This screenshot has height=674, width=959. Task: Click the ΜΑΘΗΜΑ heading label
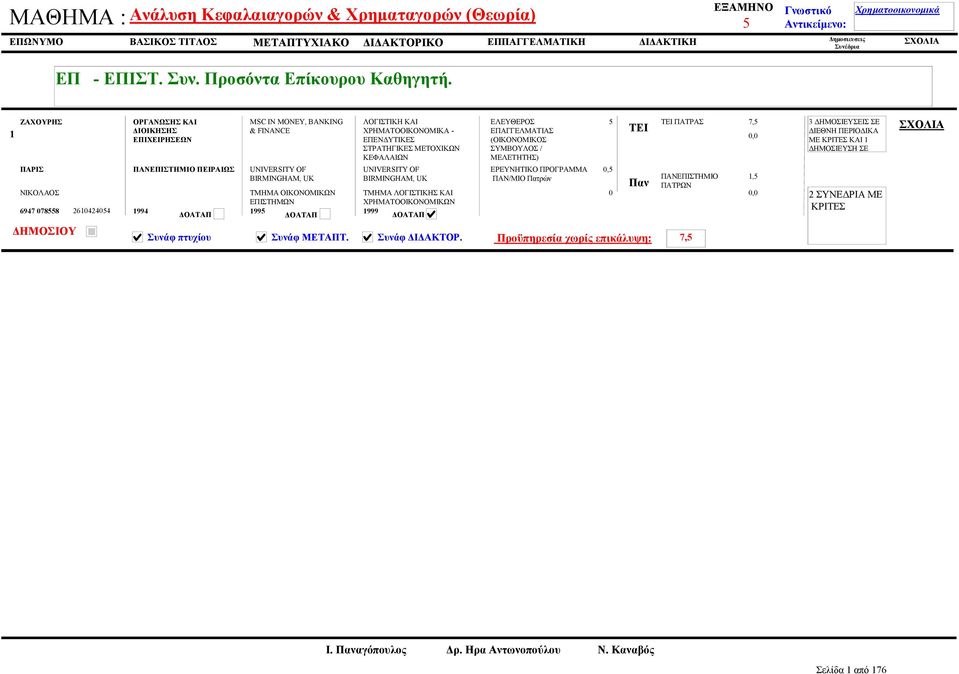tap(67, 17)
